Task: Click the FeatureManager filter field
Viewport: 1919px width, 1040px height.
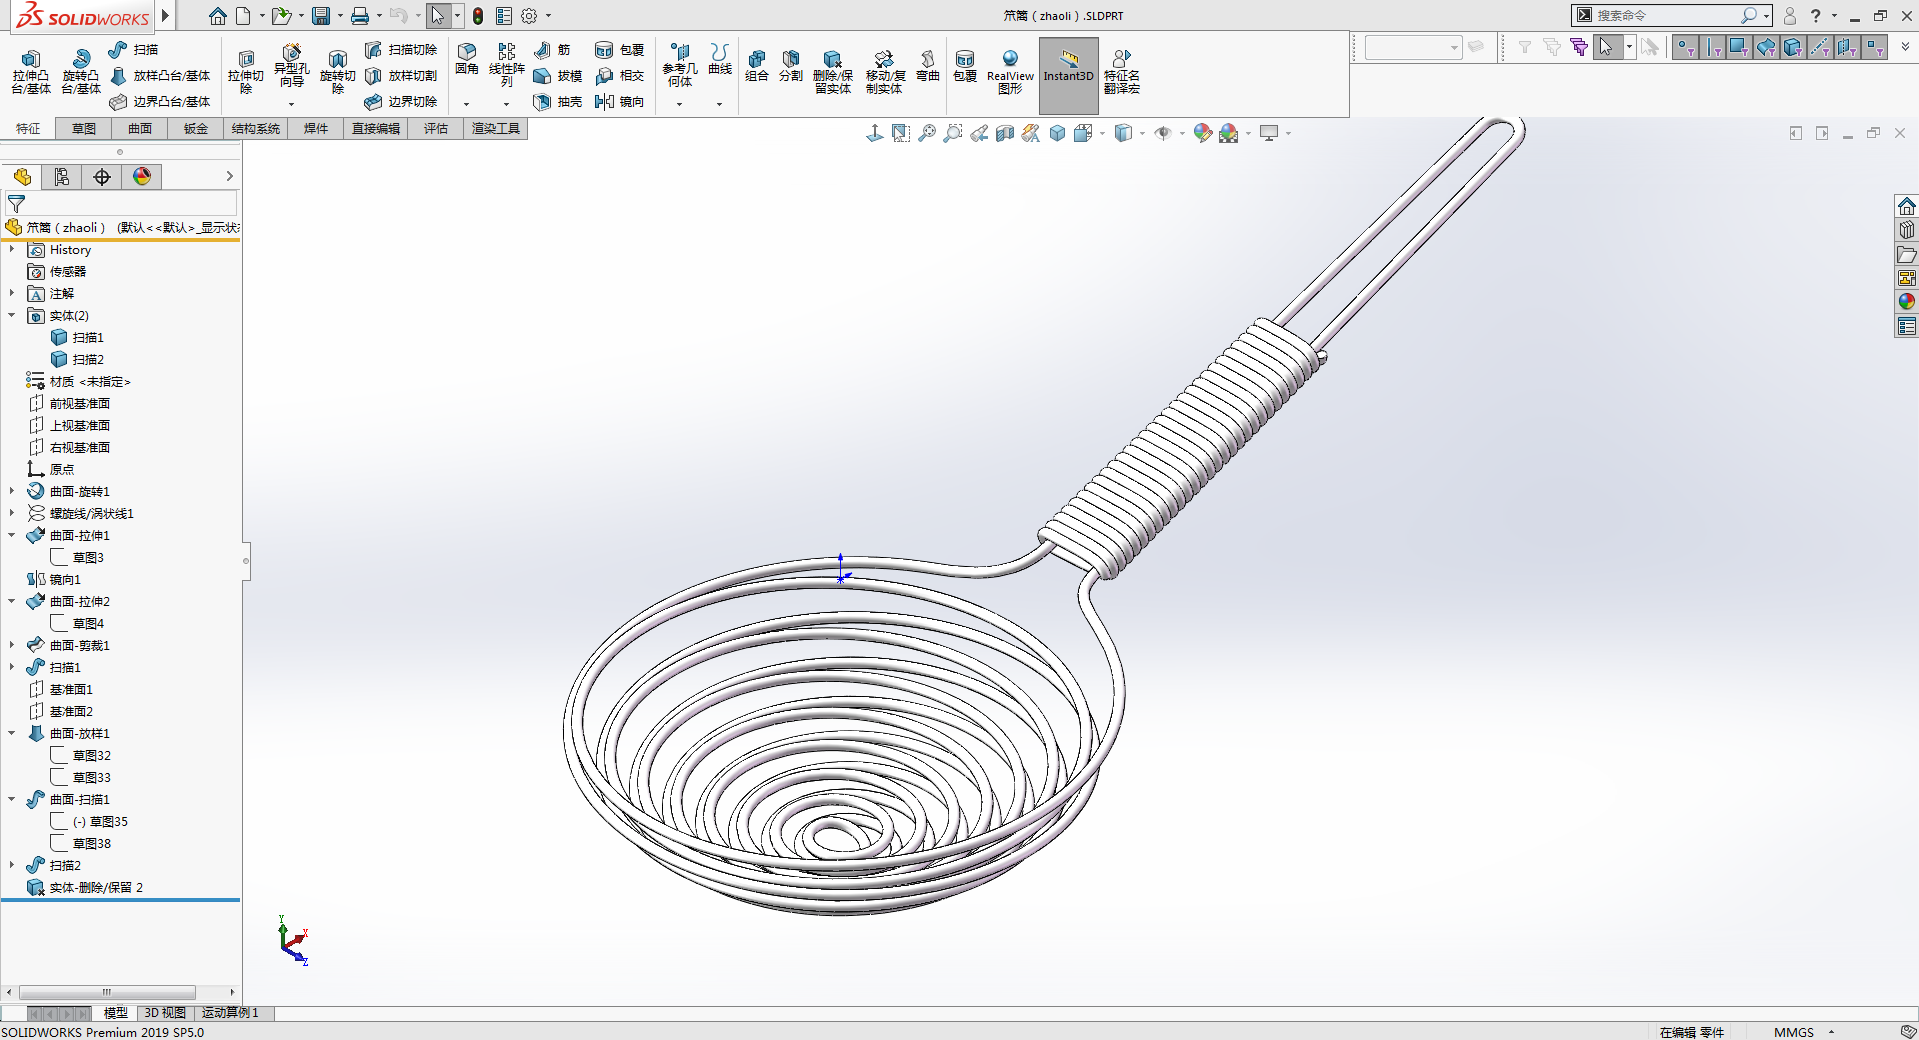Action: 121,203
